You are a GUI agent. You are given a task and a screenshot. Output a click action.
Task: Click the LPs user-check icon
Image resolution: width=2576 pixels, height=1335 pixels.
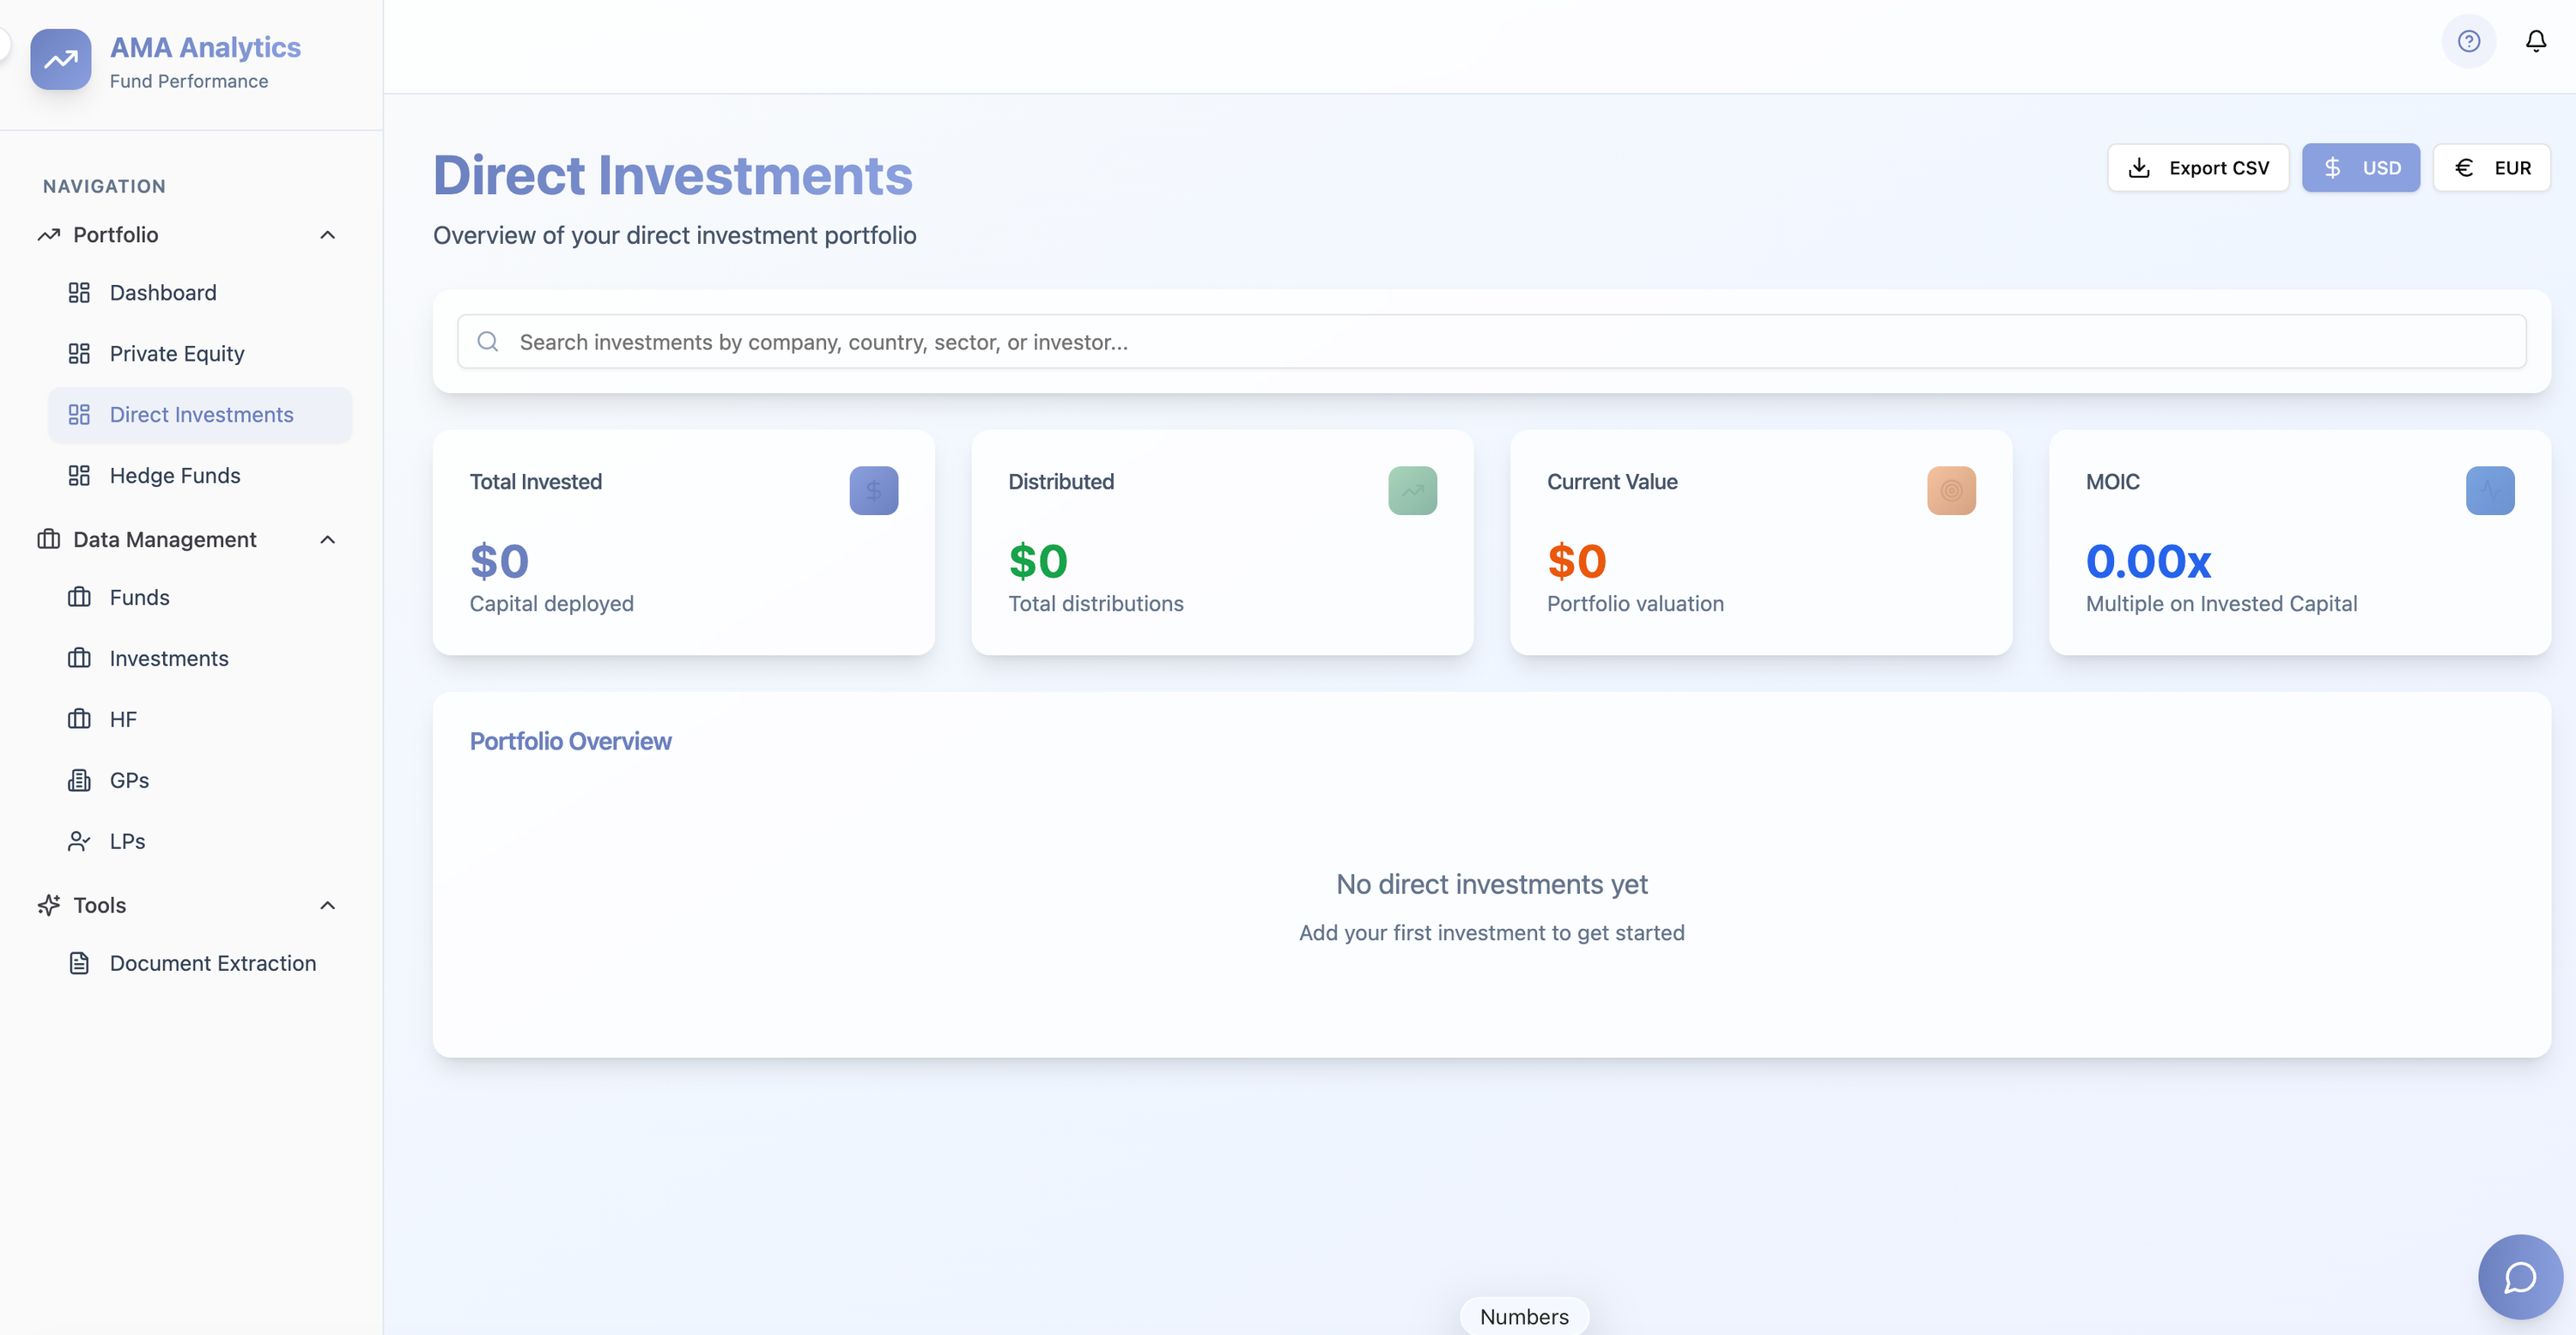pyautogui.click(x=79, y=842)
